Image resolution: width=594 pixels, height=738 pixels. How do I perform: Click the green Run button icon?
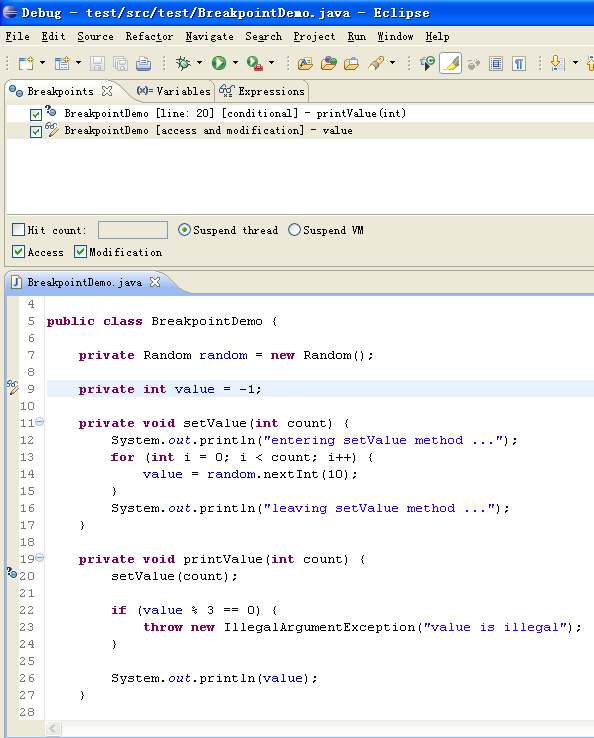219,63
